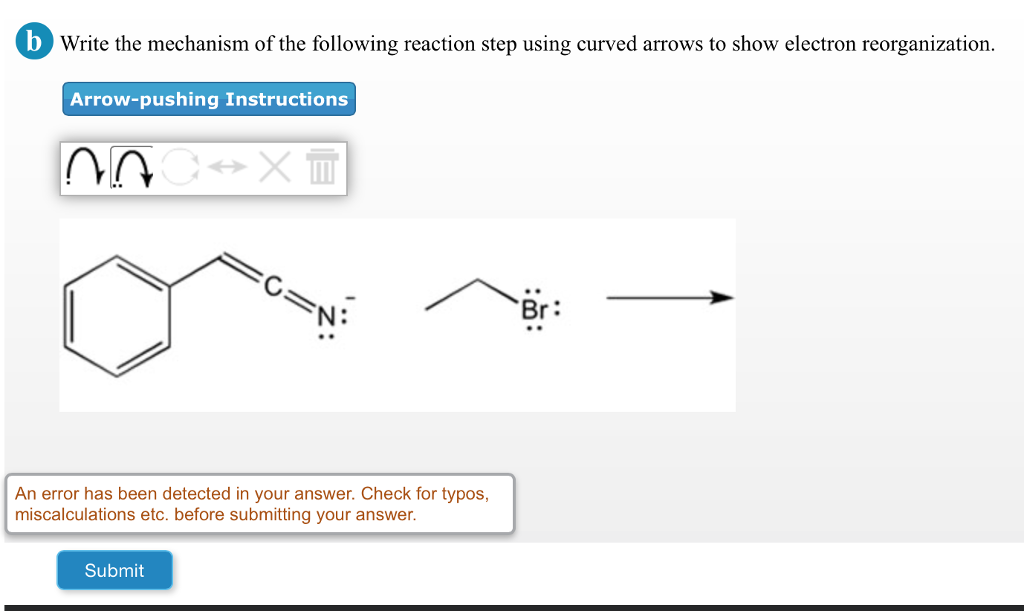Click the C=N double bond
This screenshot has width=1024, height=611.
click(x=297, y=300)
